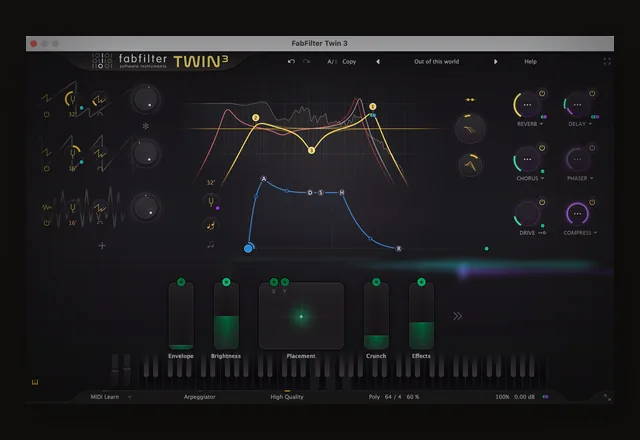Click the gray double-note icon
Screen dimensions: 640x440
[x=211, y=244]
